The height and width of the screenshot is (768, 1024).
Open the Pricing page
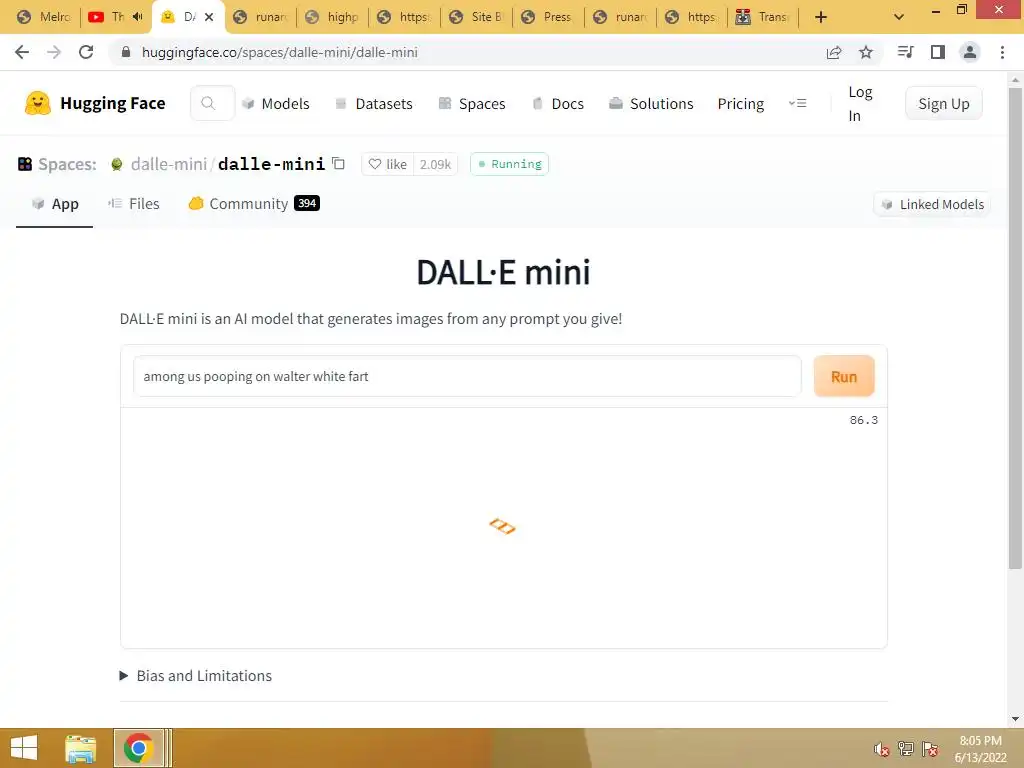click(741, 104)
